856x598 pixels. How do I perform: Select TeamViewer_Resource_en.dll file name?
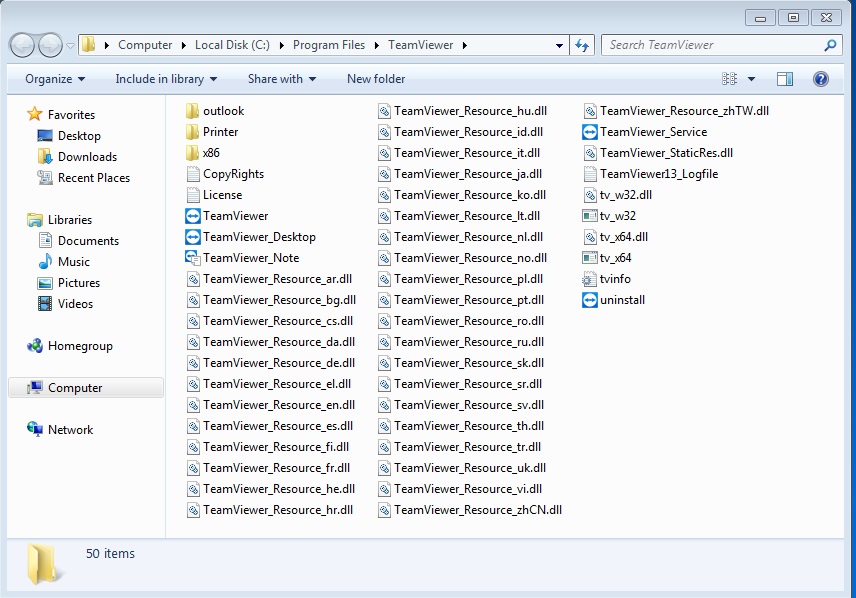[279, 405]
